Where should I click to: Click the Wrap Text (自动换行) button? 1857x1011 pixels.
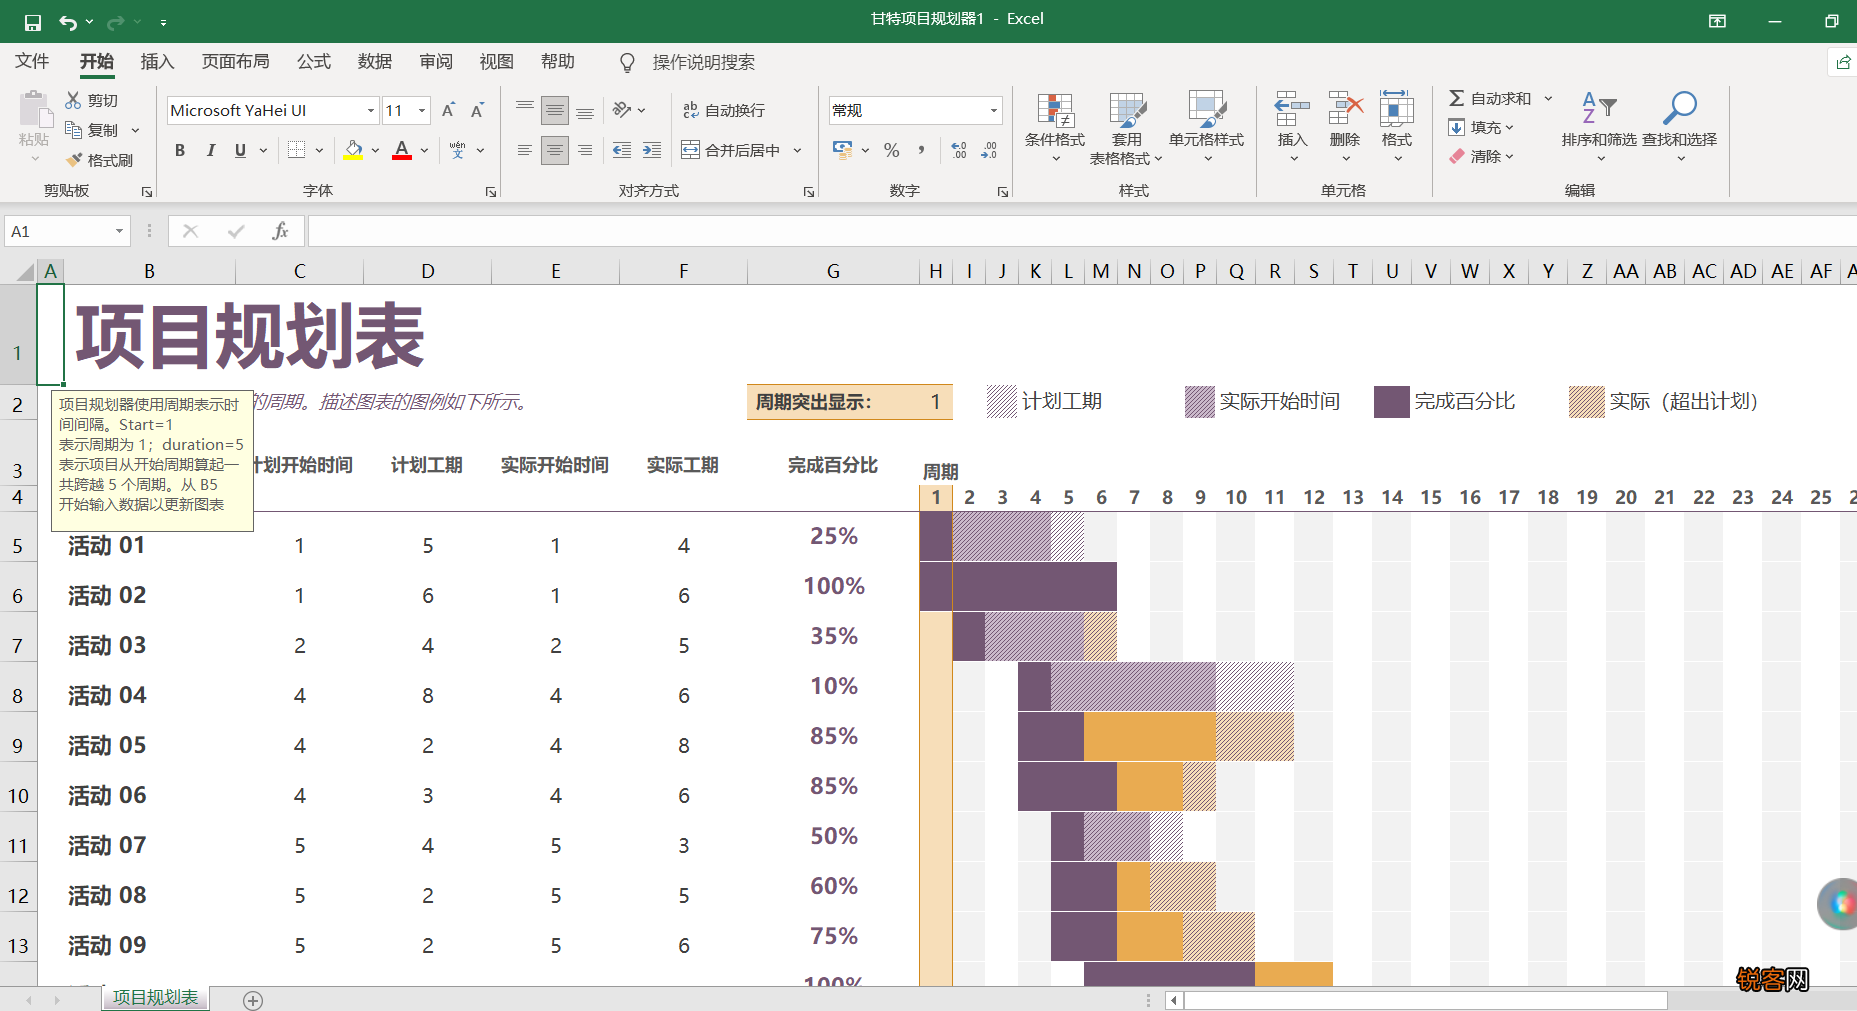(x=724, y=110)
